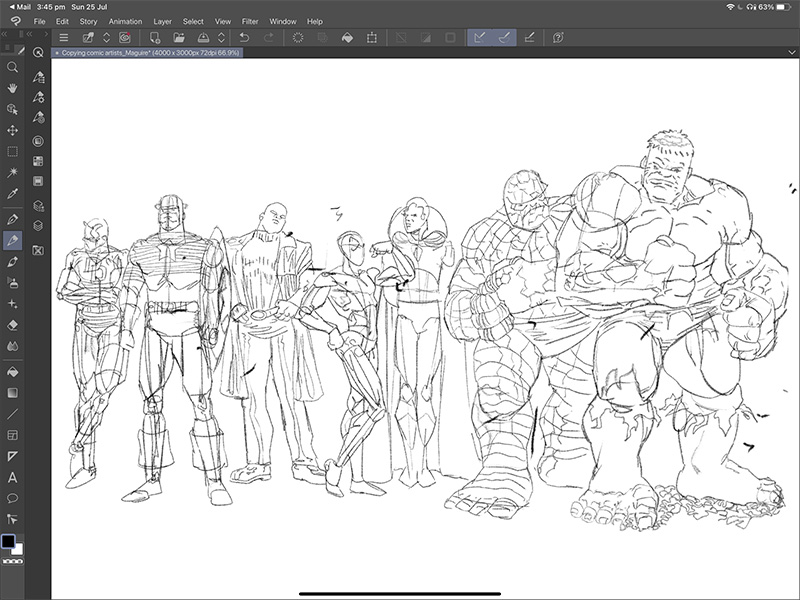
Task: Open the Help menu
Action: click(315, 21)
